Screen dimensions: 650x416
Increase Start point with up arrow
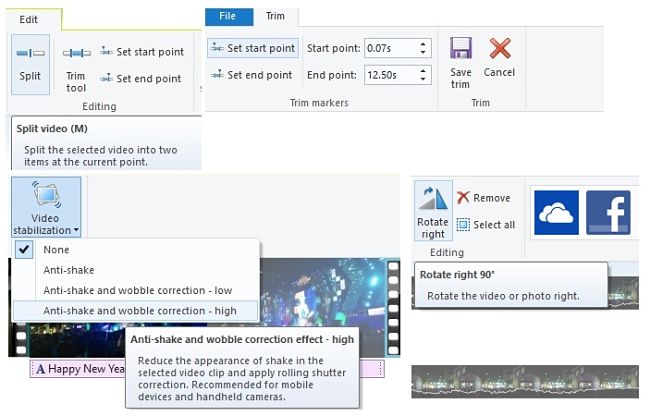pos(423,44)
